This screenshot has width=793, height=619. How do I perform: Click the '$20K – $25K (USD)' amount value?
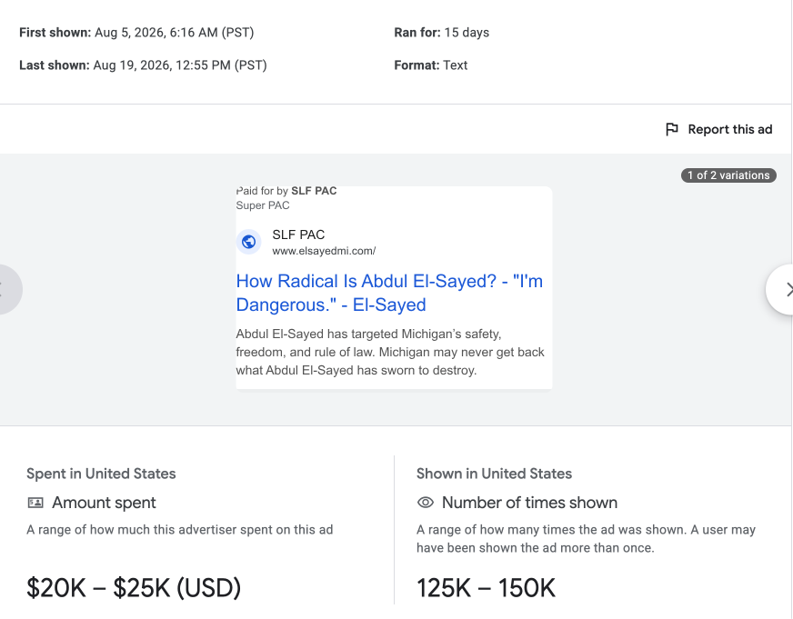click(134, 588)
